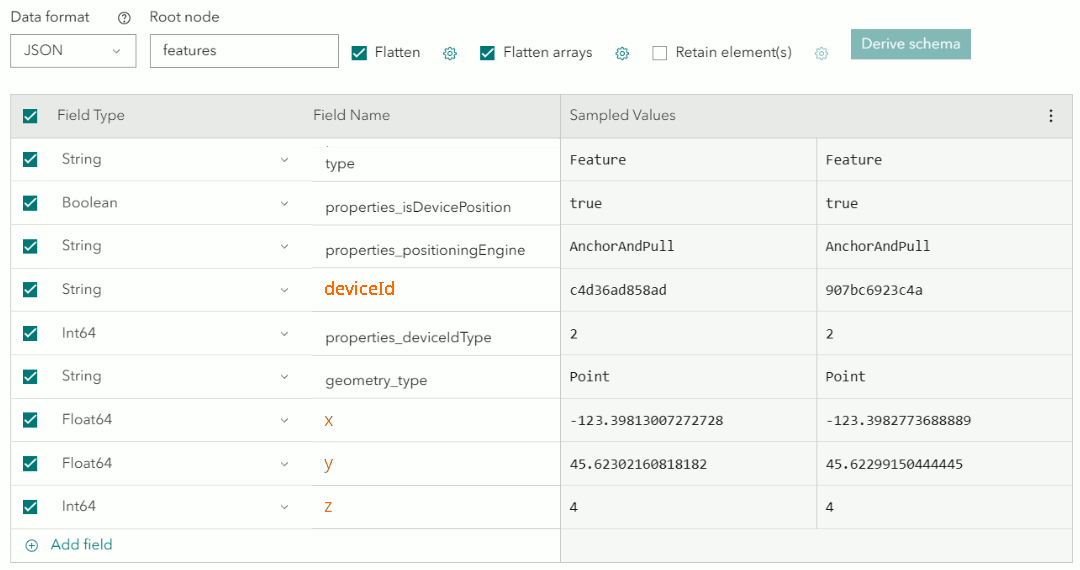1080x570 pixels.
Task: Click the Root node features input
Action: [x=245, y=51]
